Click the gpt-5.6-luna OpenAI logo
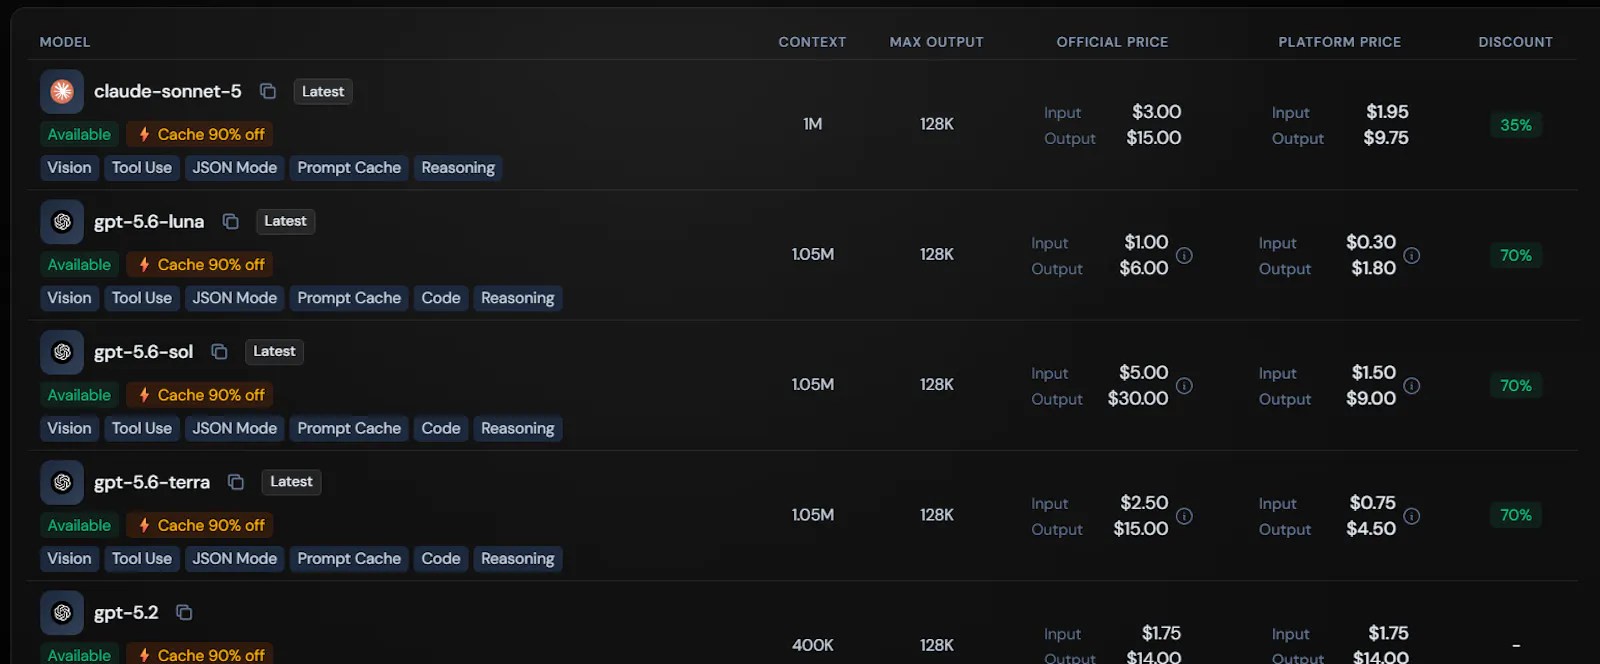1600x664 pixels. point(62,222)
